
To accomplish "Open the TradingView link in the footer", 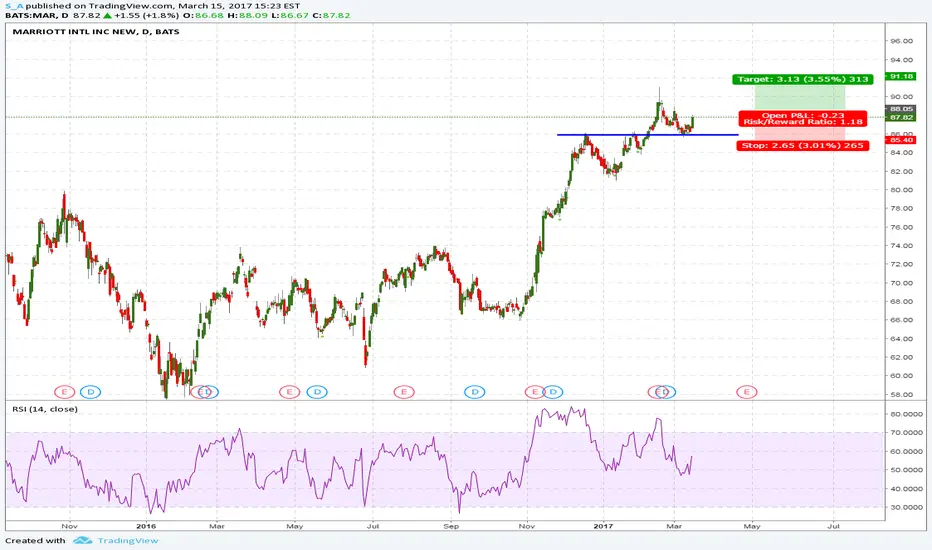I will click(128, 540).
